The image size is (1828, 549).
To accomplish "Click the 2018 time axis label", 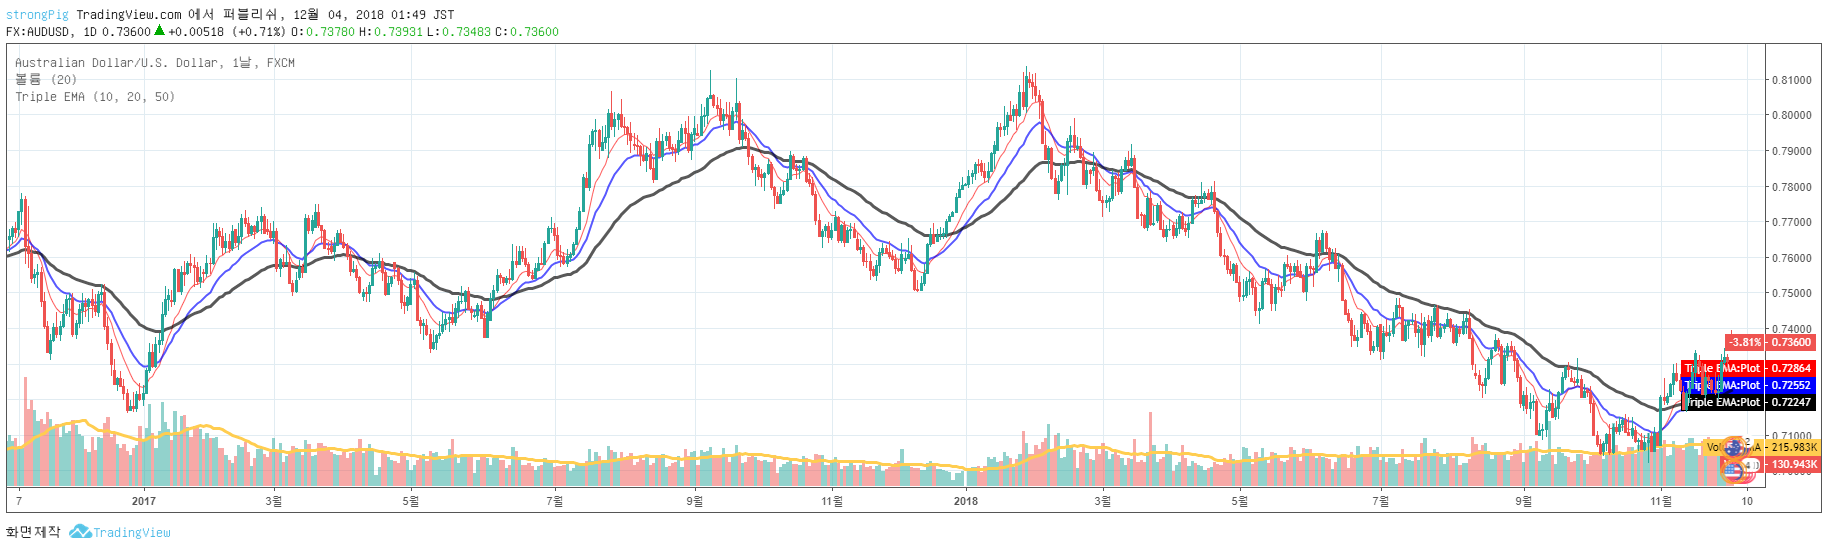I will (966, 501).
